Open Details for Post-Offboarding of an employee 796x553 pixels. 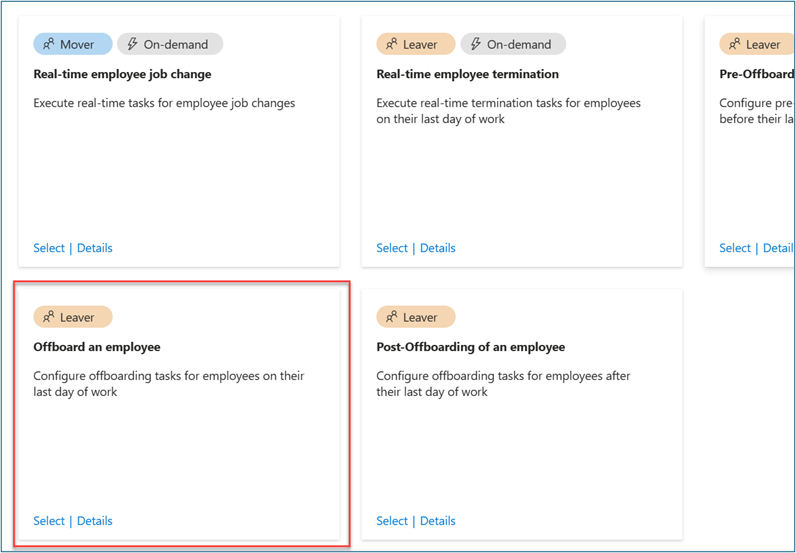point(438,521)
